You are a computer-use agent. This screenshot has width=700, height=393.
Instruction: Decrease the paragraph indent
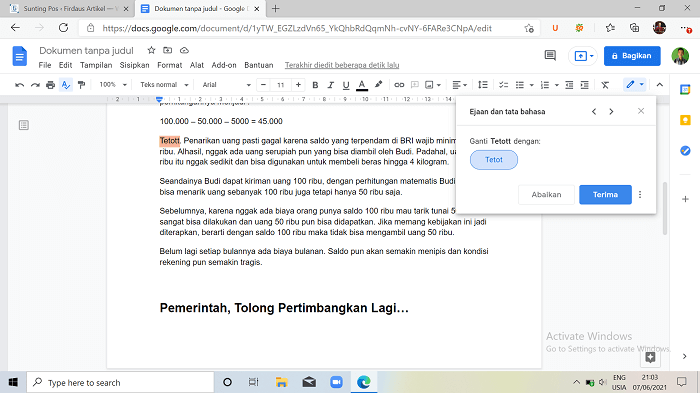(x=569, y=85)
